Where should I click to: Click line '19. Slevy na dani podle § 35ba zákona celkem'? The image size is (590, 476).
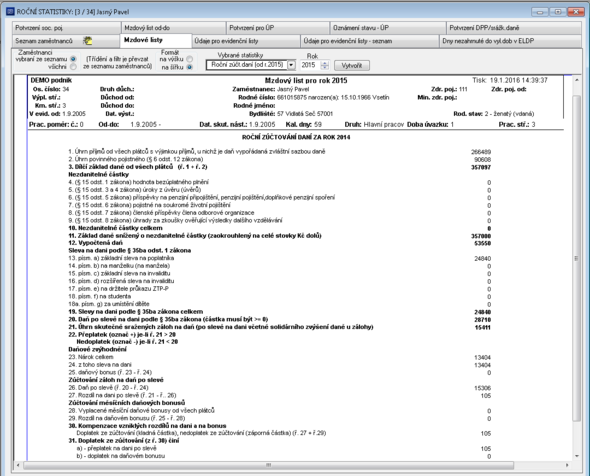point(135,312)
